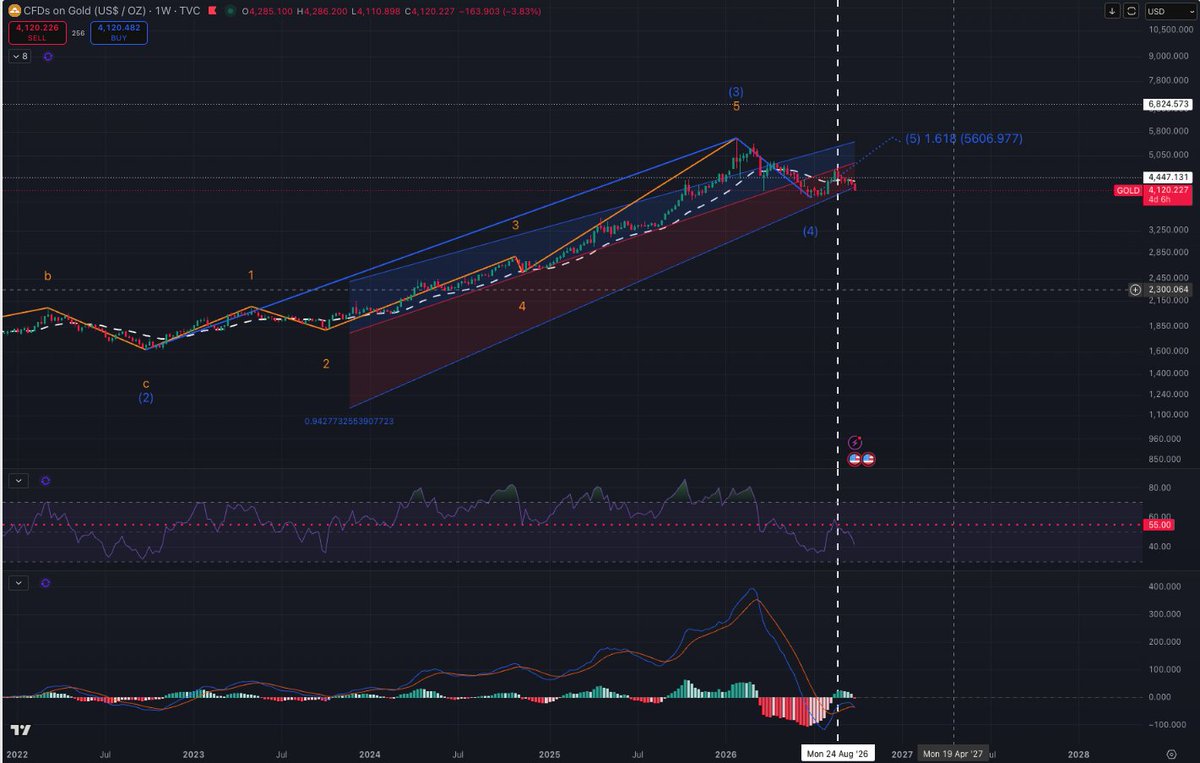Click the Mon 19 Apr '27 date label

click(953, 752)
